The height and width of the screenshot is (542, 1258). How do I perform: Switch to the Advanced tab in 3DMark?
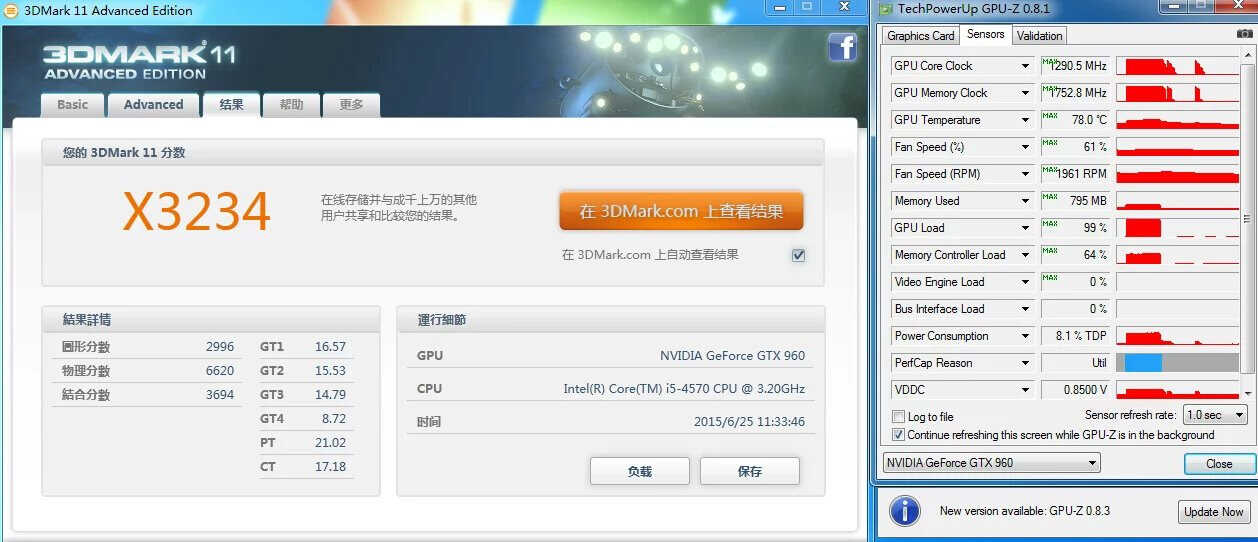coord(153,104)
